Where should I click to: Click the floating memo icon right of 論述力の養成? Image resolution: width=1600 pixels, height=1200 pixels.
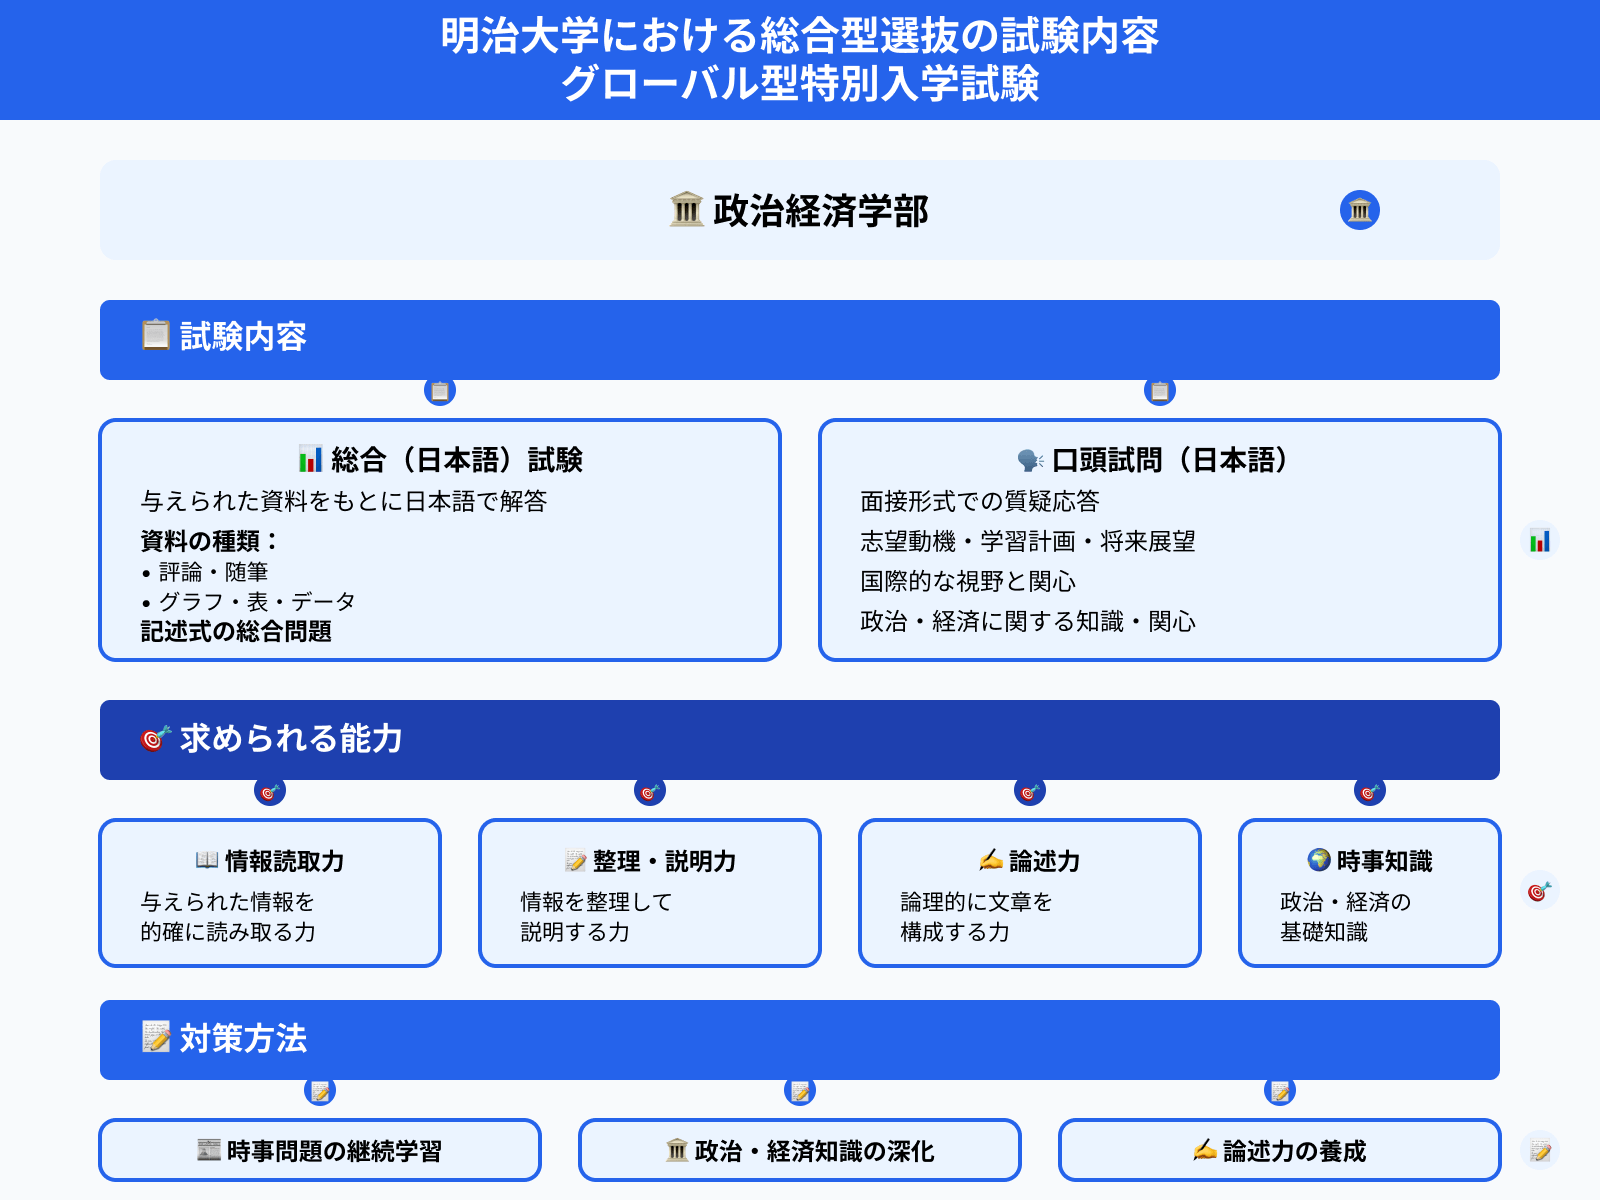[x=1540, y=1150]
